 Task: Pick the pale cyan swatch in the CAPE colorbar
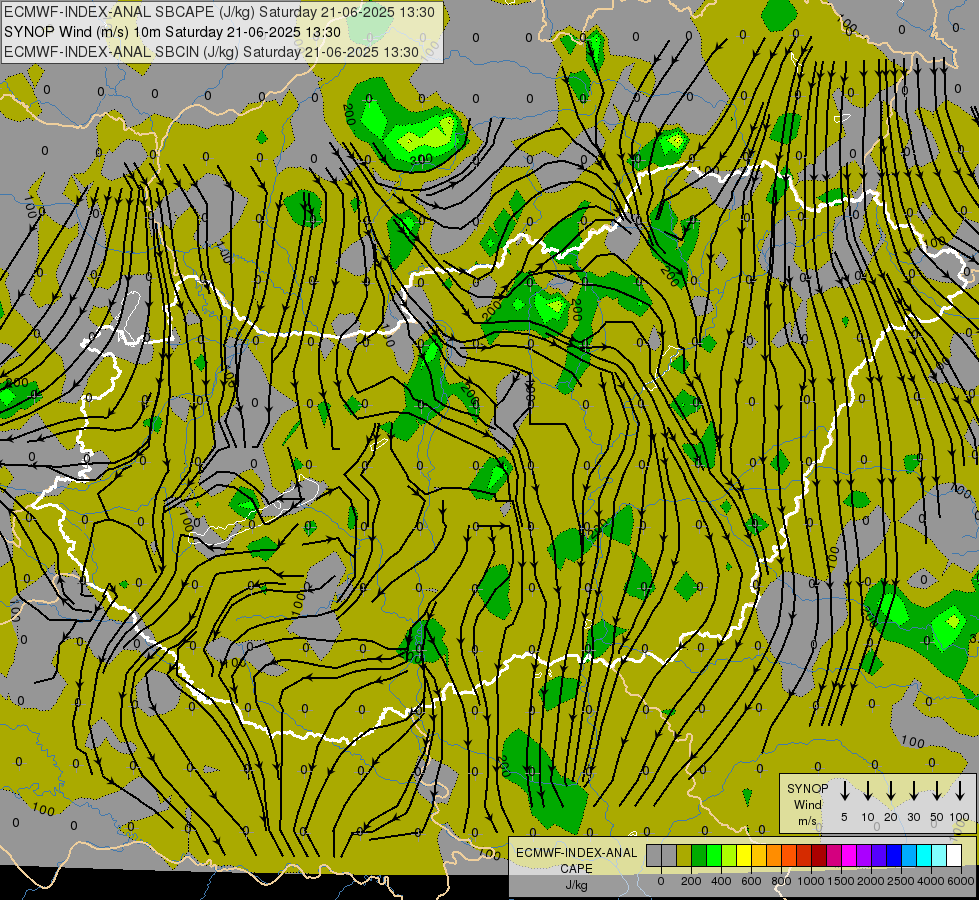pos(939,856)
